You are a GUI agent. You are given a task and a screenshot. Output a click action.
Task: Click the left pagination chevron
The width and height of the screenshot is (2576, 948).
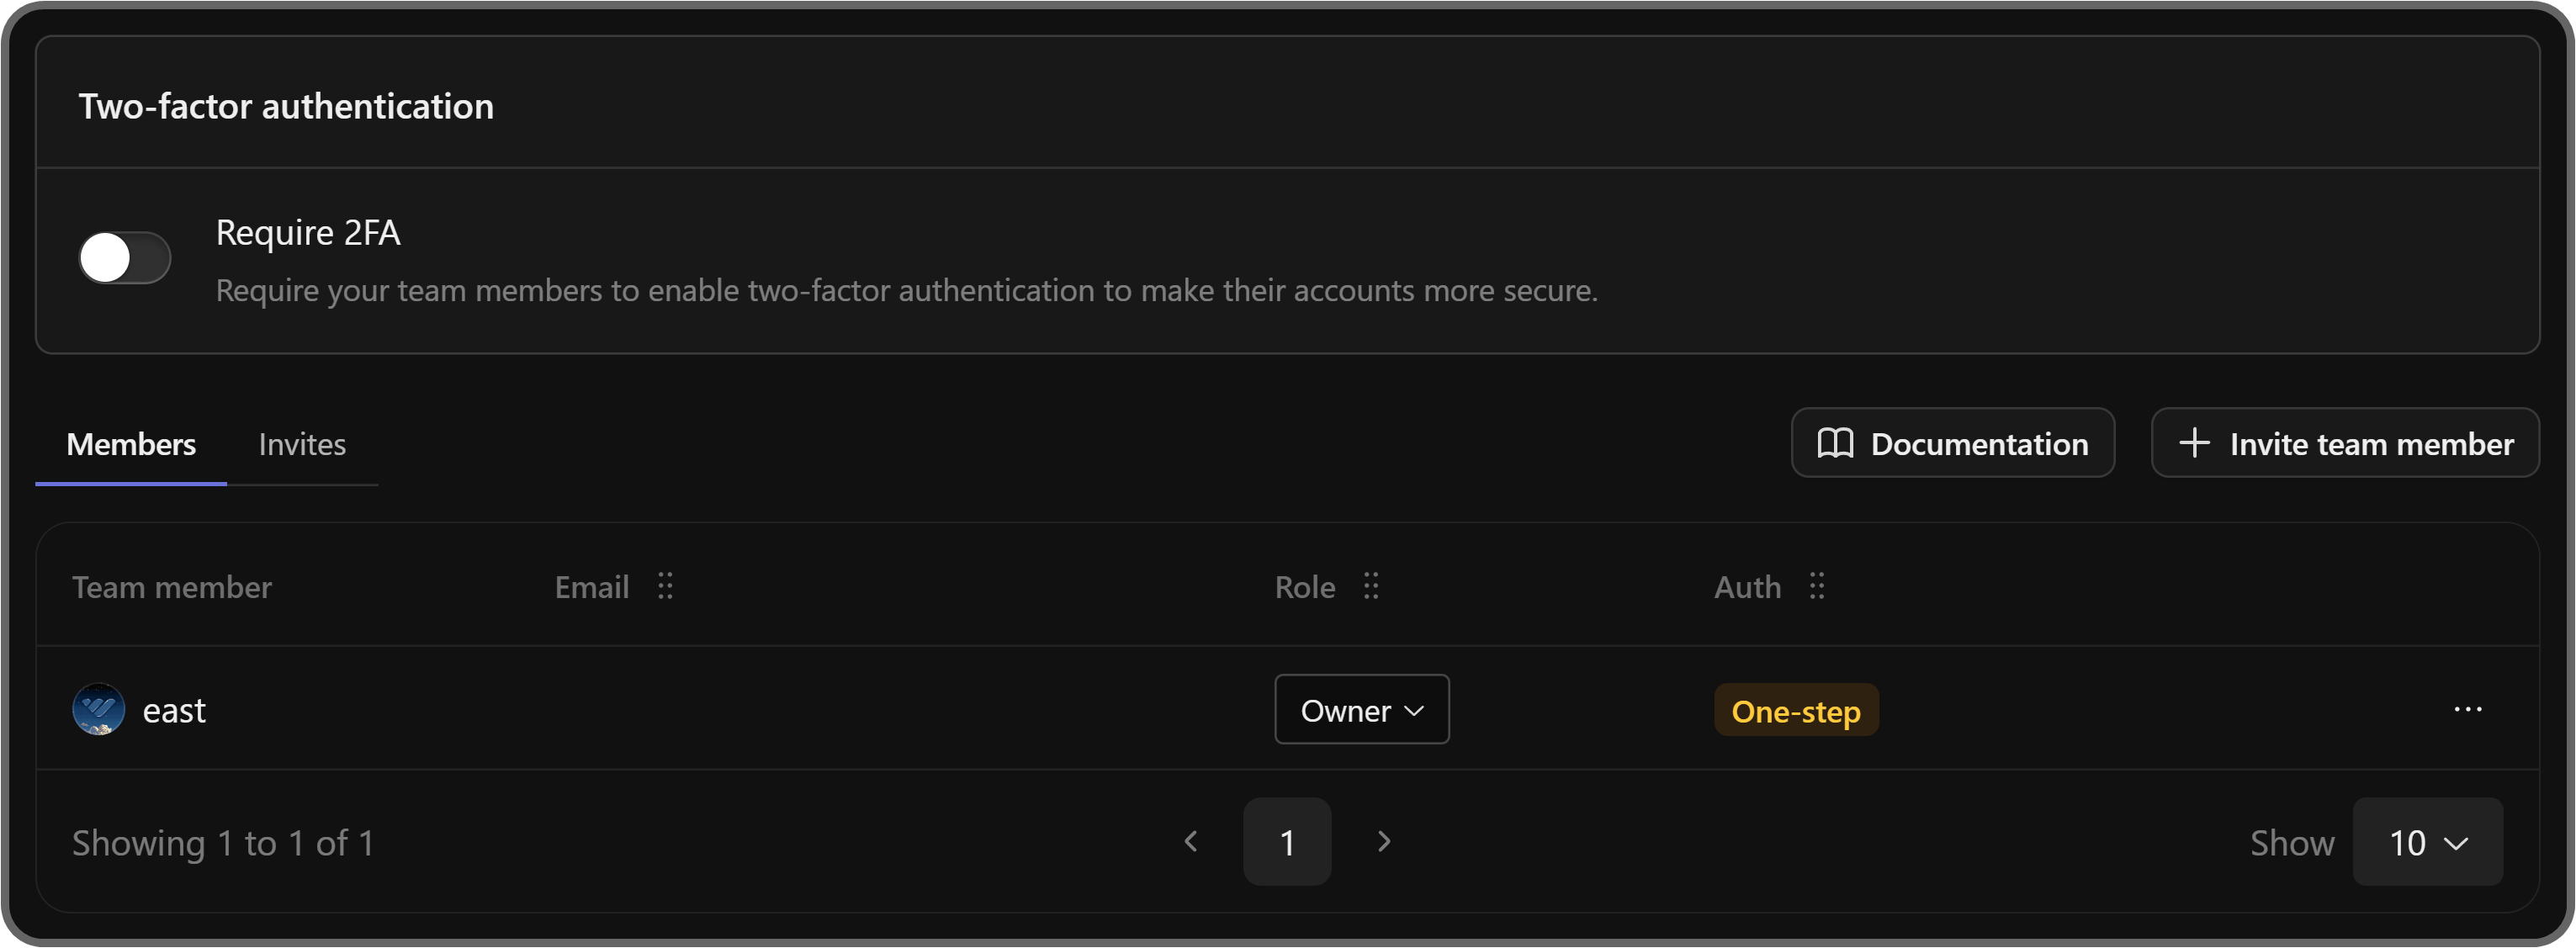1191,841
